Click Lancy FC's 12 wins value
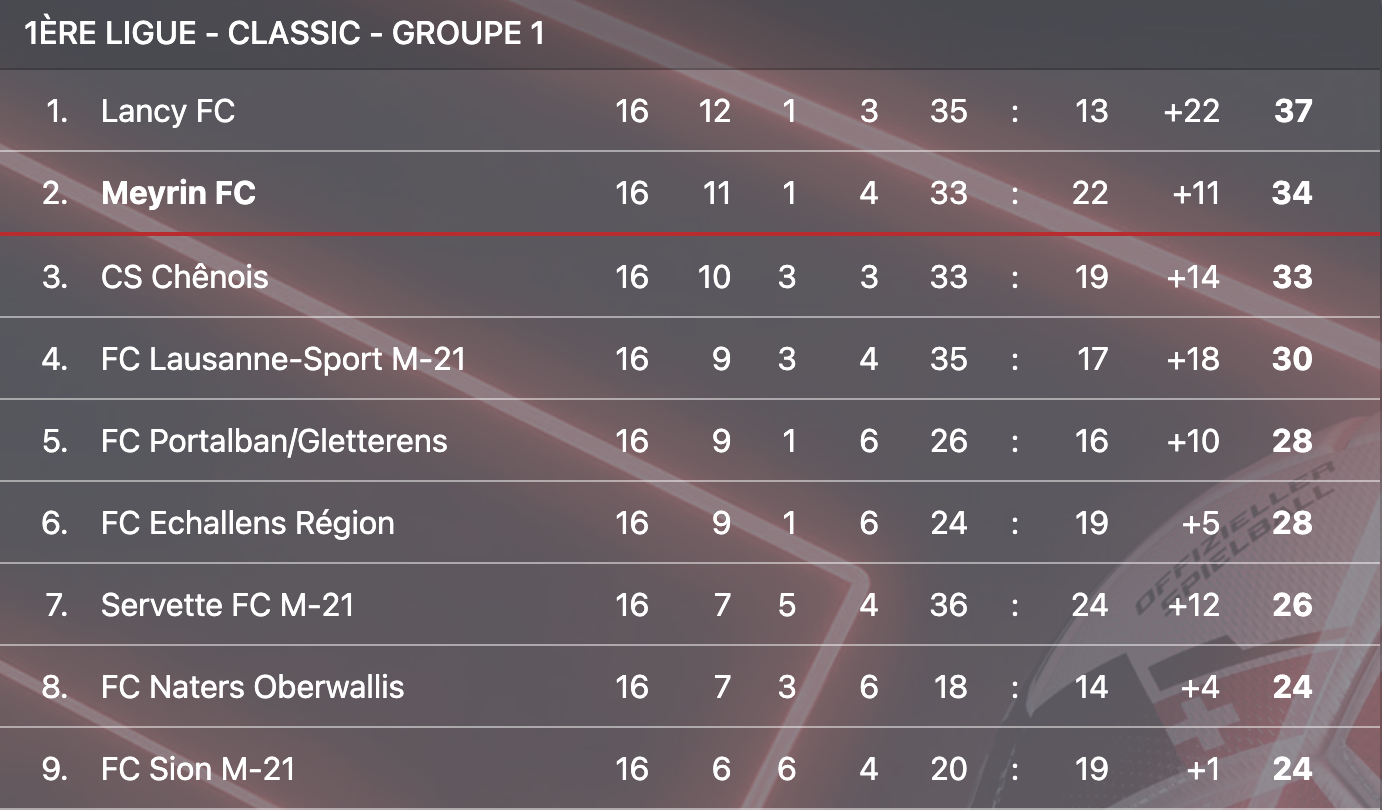The width and height of the screenshot is (1382, 810). point(714,110)
